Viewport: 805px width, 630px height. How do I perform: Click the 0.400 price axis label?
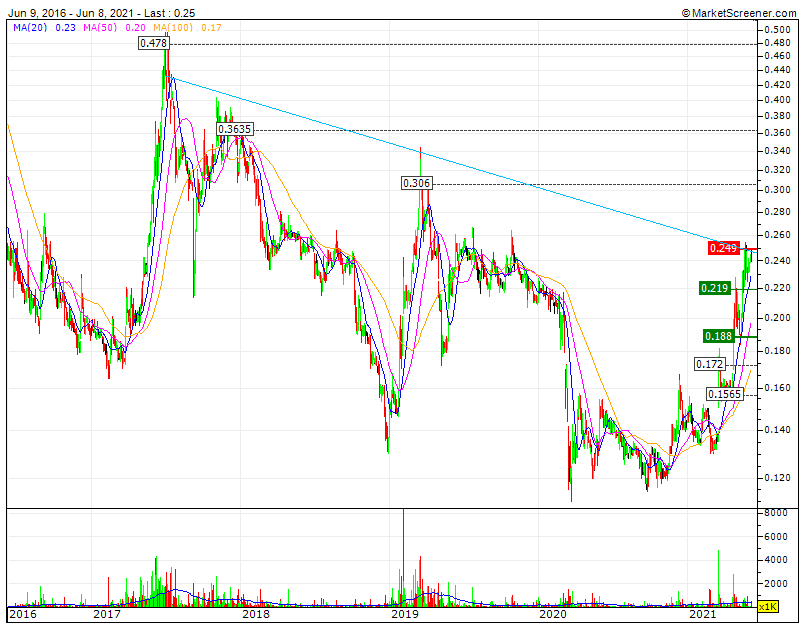point(777,100)
